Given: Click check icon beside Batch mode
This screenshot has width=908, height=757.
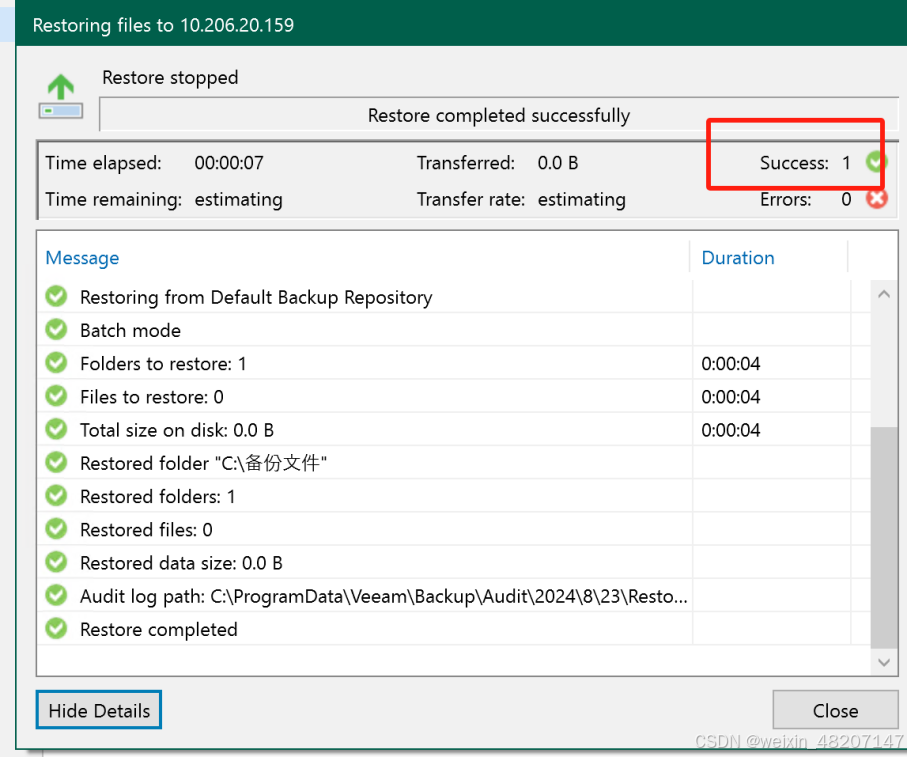Looking at the screenshot, I should 56,330.
